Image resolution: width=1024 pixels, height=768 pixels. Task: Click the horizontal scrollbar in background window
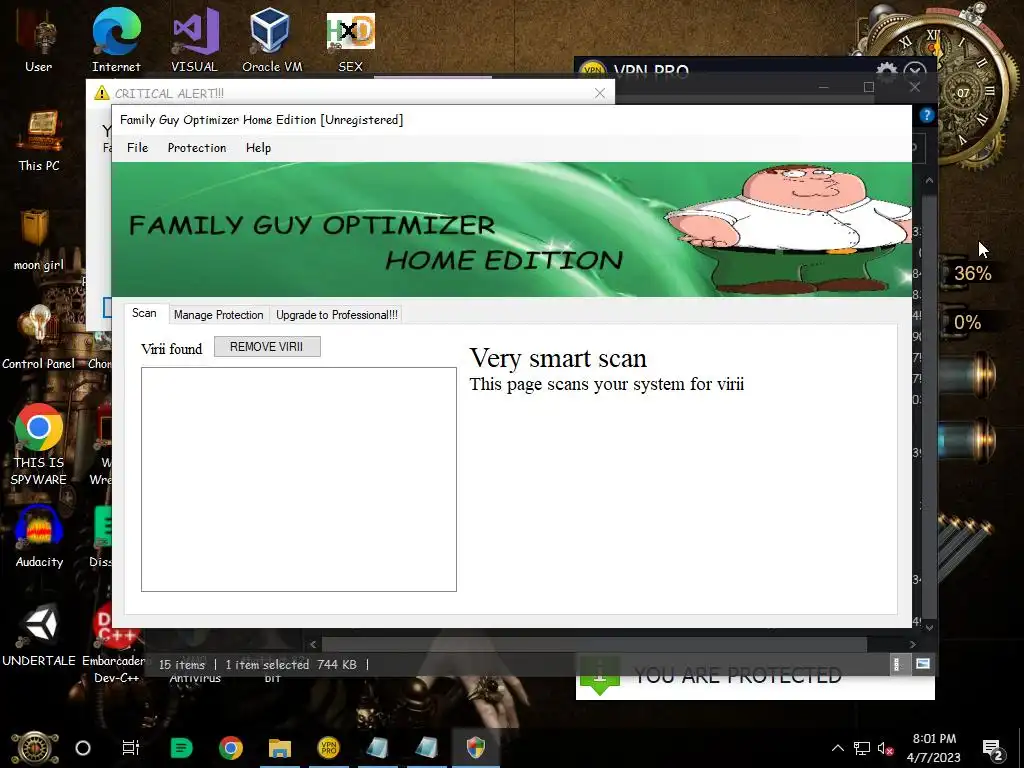coord(594,645)
